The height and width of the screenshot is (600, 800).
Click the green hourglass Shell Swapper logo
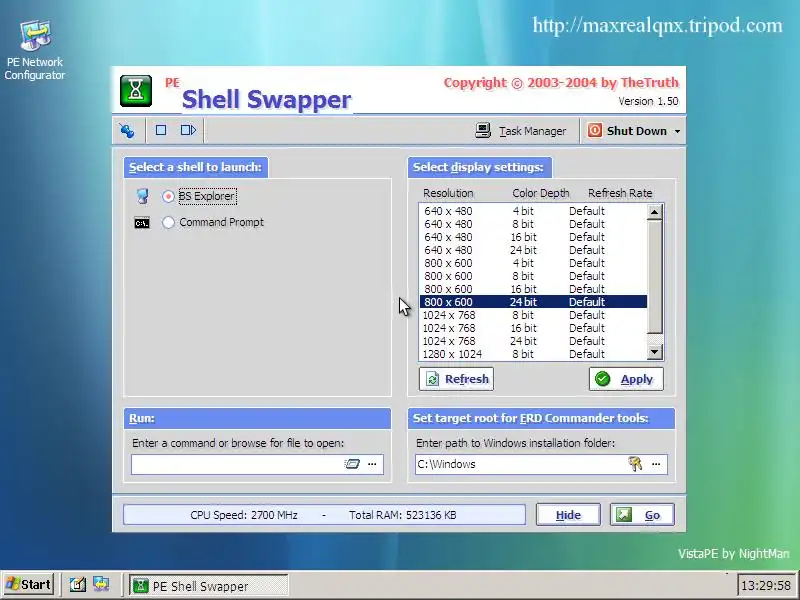(136, 91)
